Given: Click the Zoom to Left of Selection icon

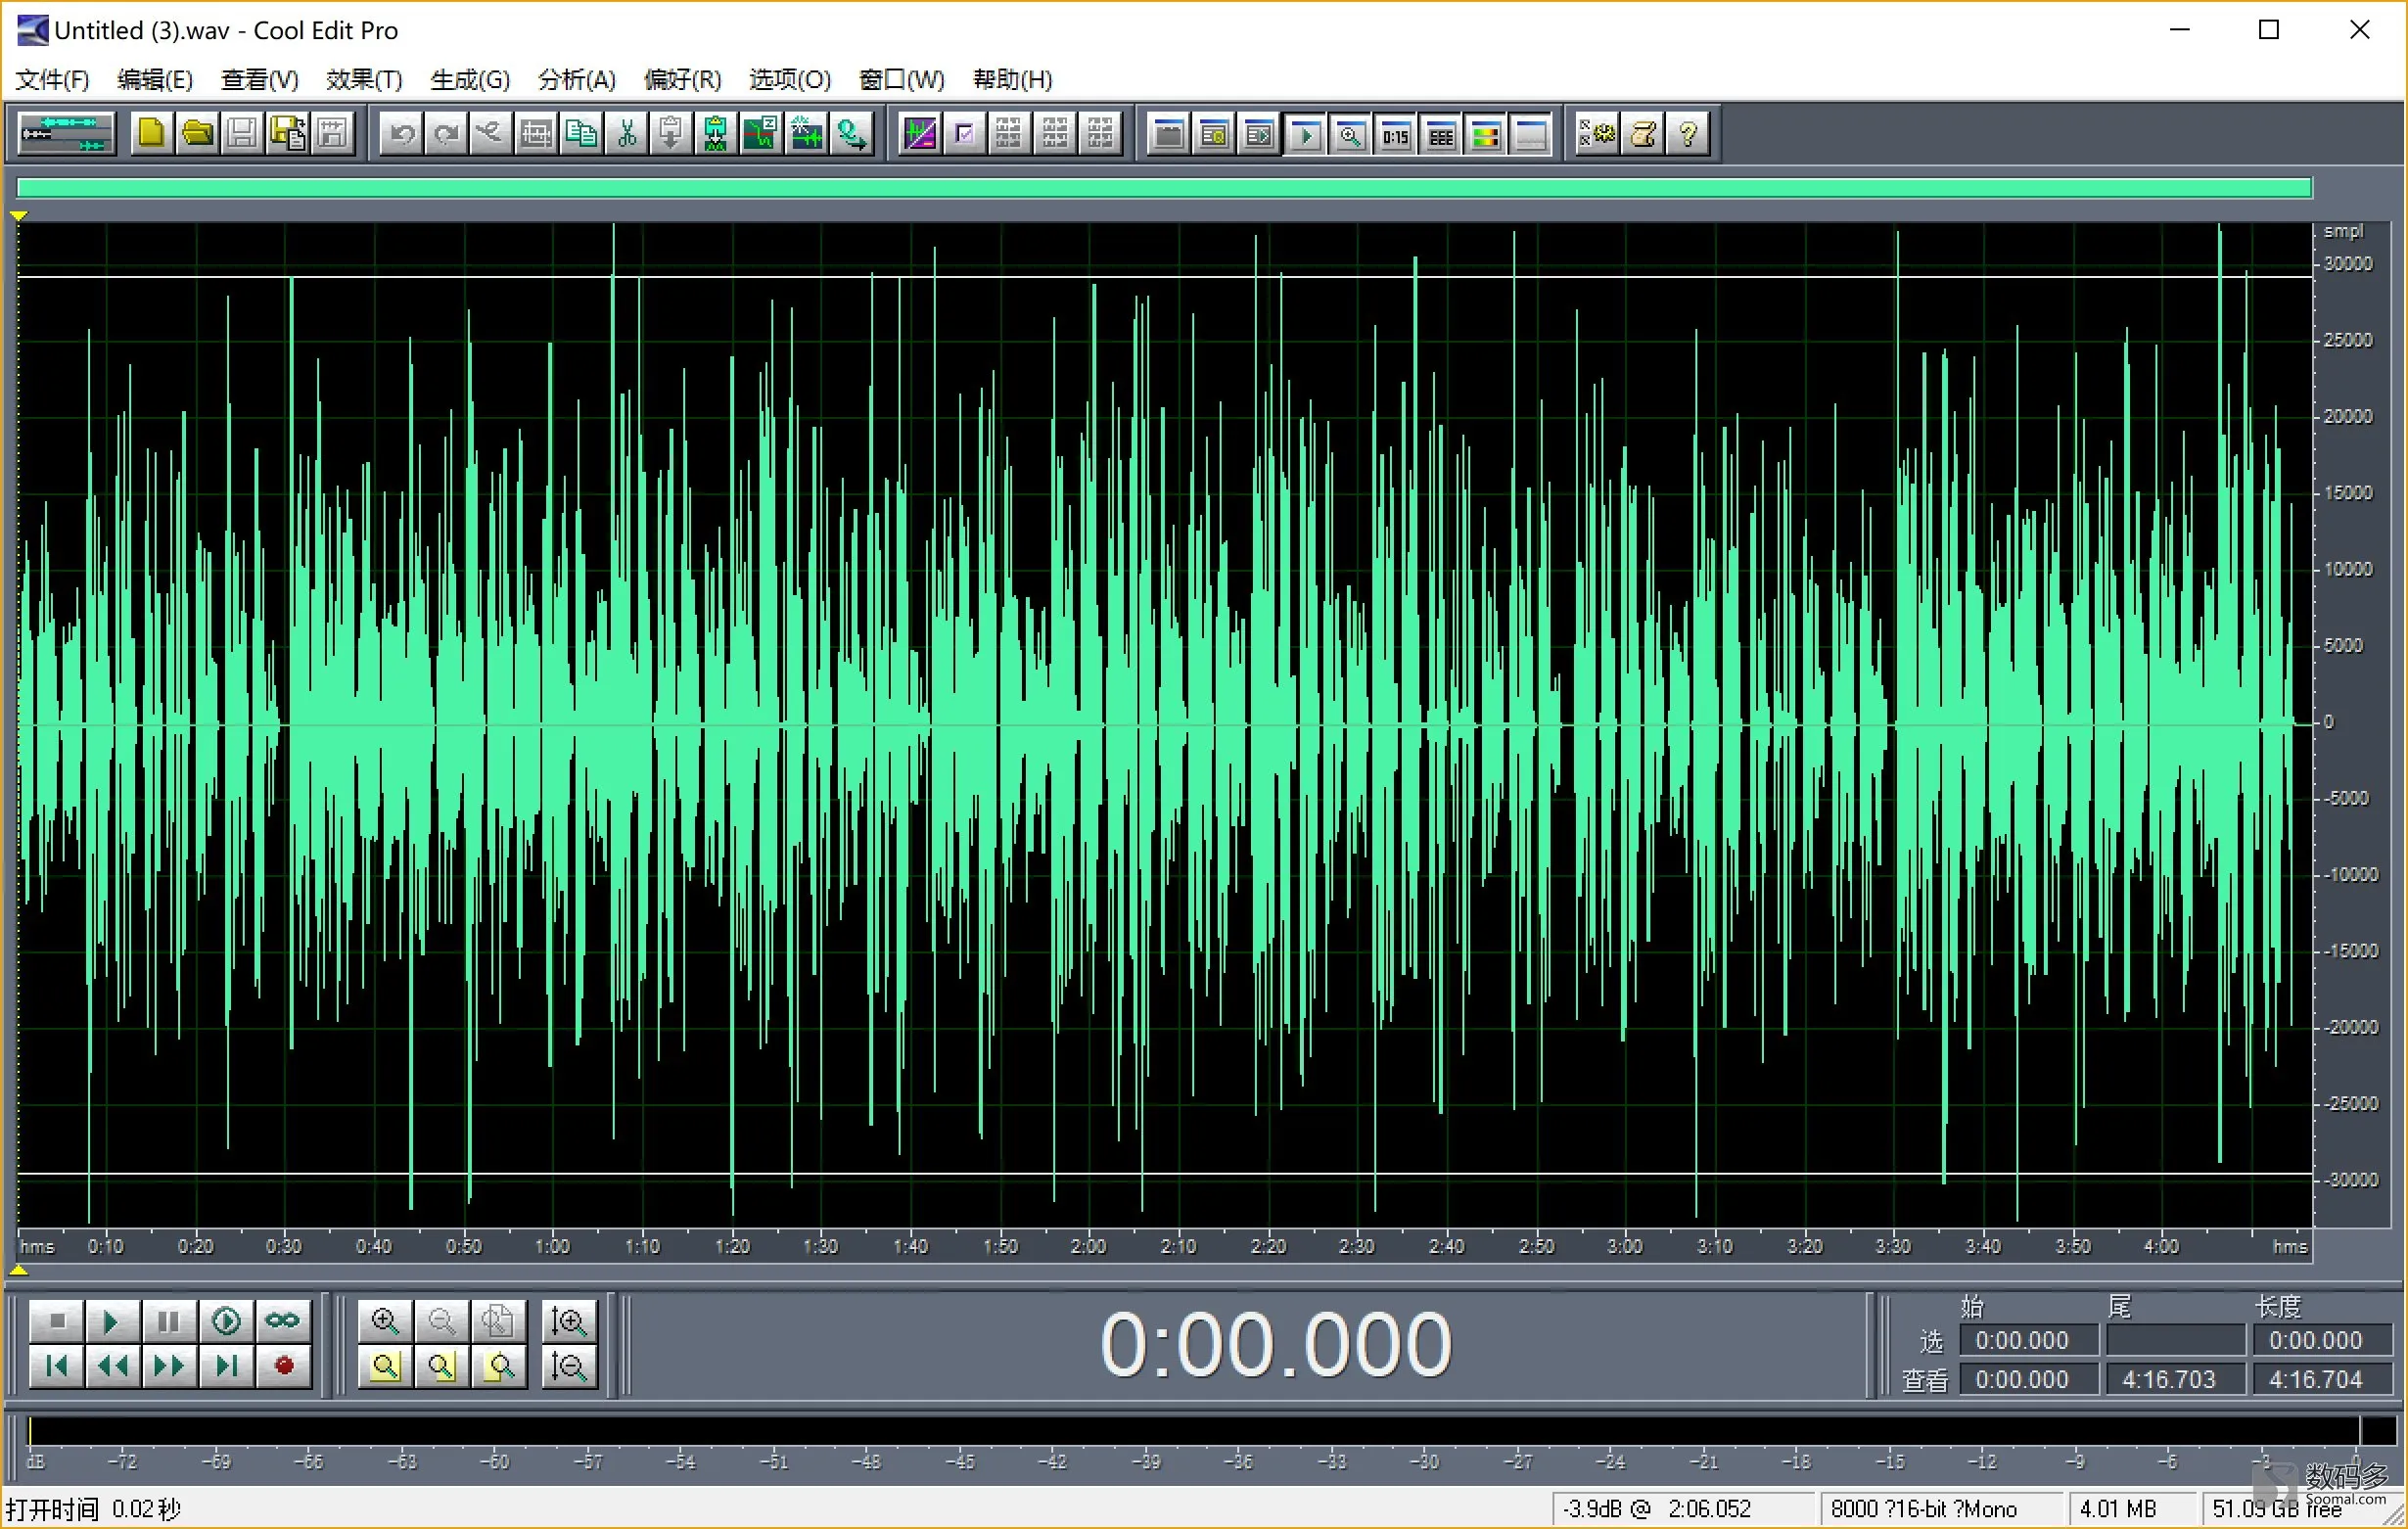Looking at the screenshot, I should pos(441,1366).
